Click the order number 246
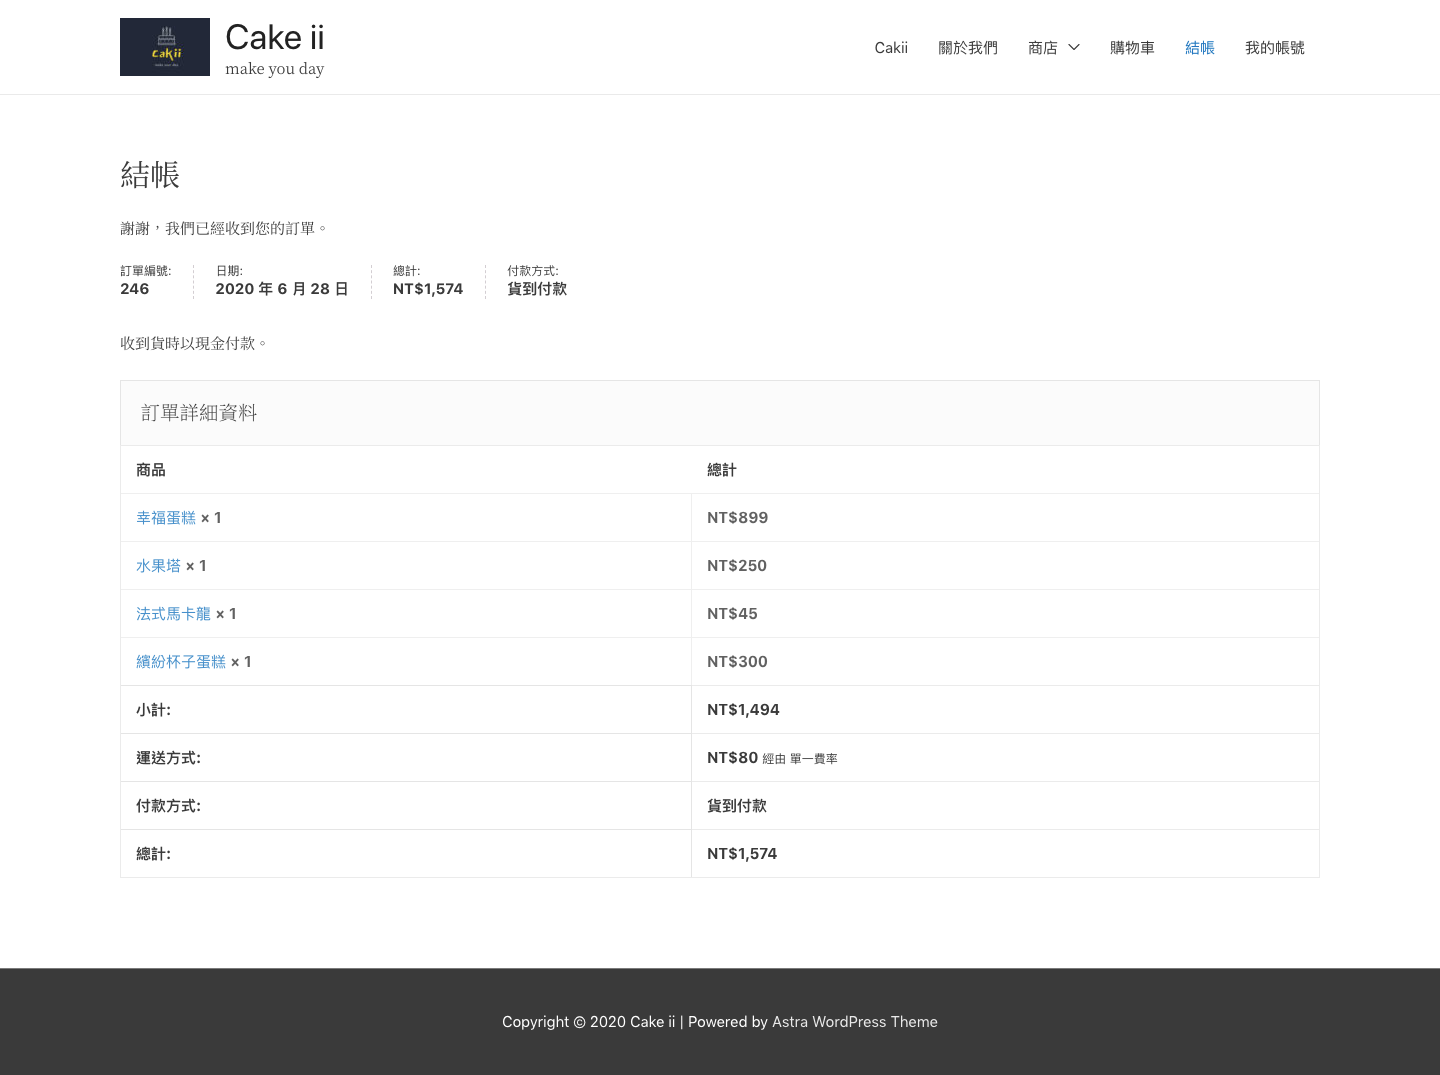The height and width of the screenshot is (1075, 1440). coord(135,289)
